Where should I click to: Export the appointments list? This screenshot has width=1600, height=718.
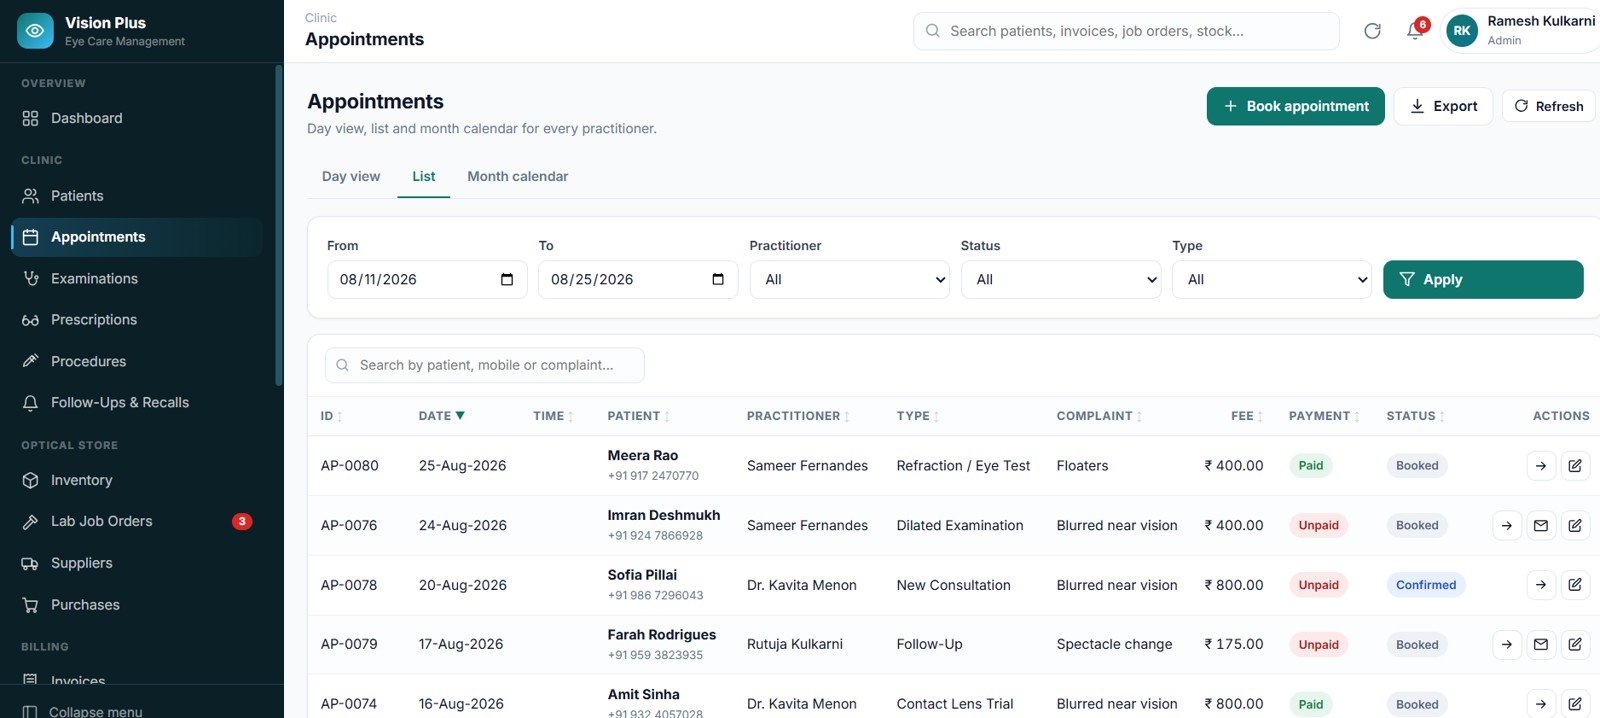pyautogui.click(x=1443, y=106)
